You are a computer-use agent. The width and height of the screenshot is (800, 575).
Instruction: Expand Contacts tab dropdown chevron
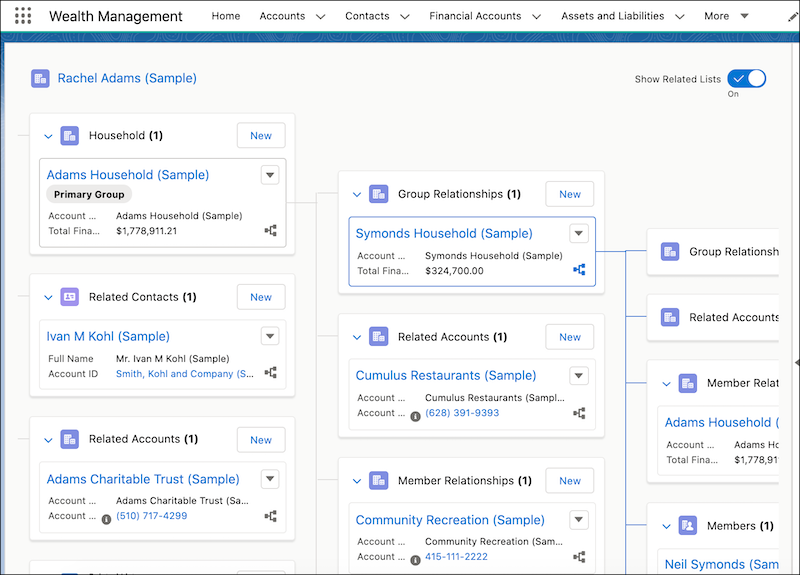(405, 16)
